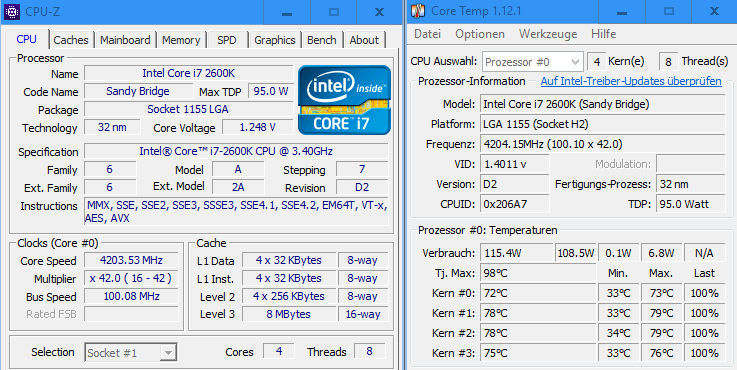Click the Verbrauch value 108.5W
Screen dimensions: 737x370
click(576, 253)
